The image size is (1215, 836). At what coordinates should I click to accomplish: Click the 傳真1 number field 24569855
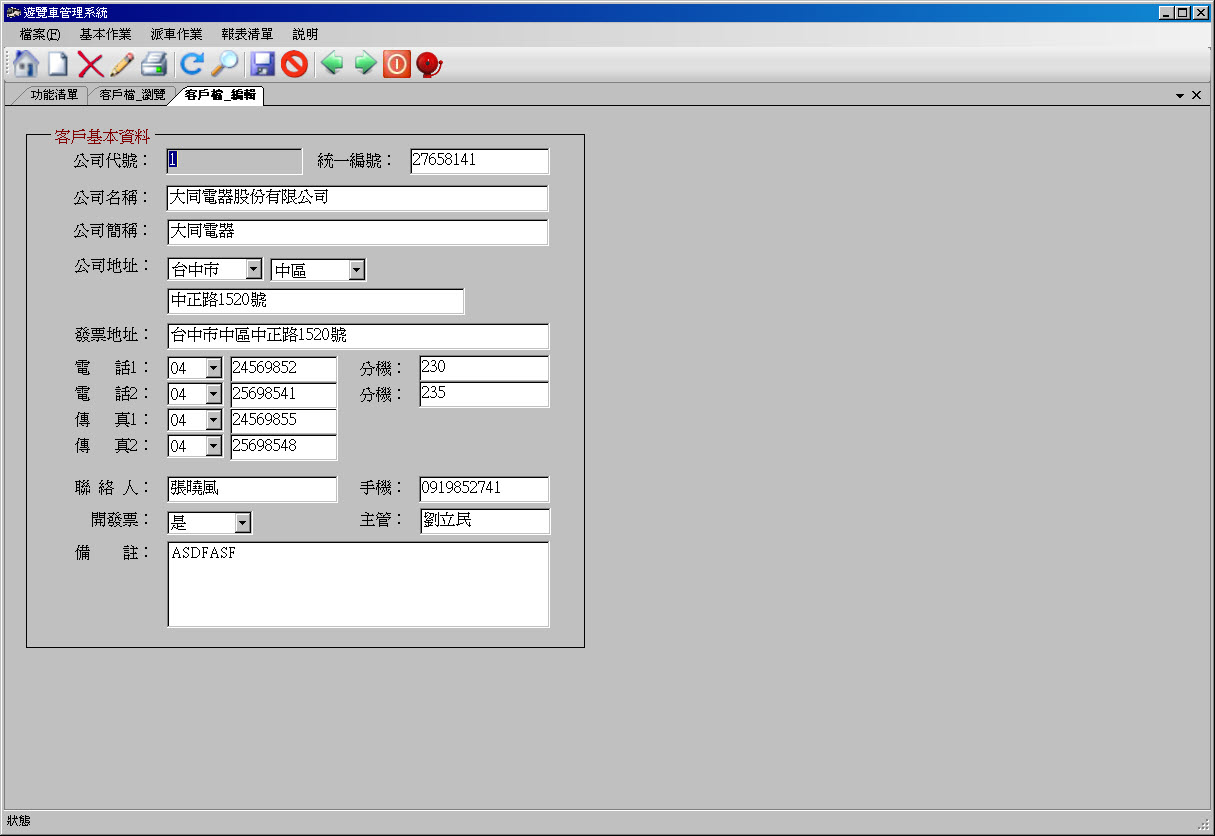[284, 420]
